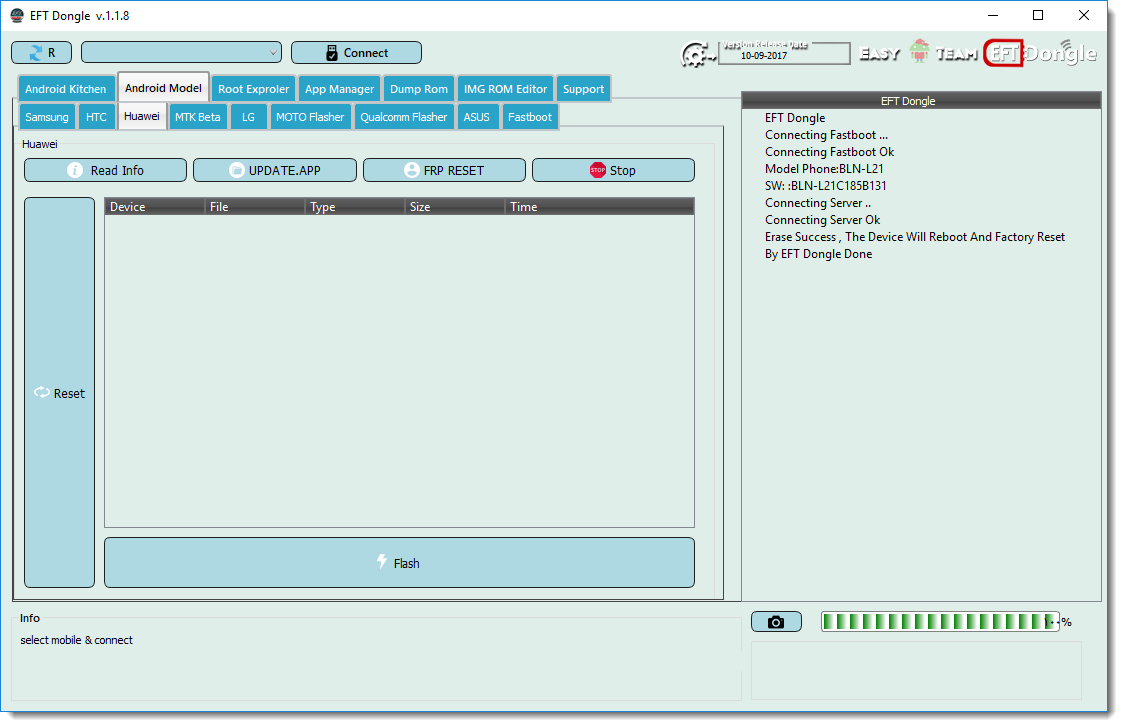Click the UPDATE.APP button
1123x727 pixels.
(x=275, y=170)
